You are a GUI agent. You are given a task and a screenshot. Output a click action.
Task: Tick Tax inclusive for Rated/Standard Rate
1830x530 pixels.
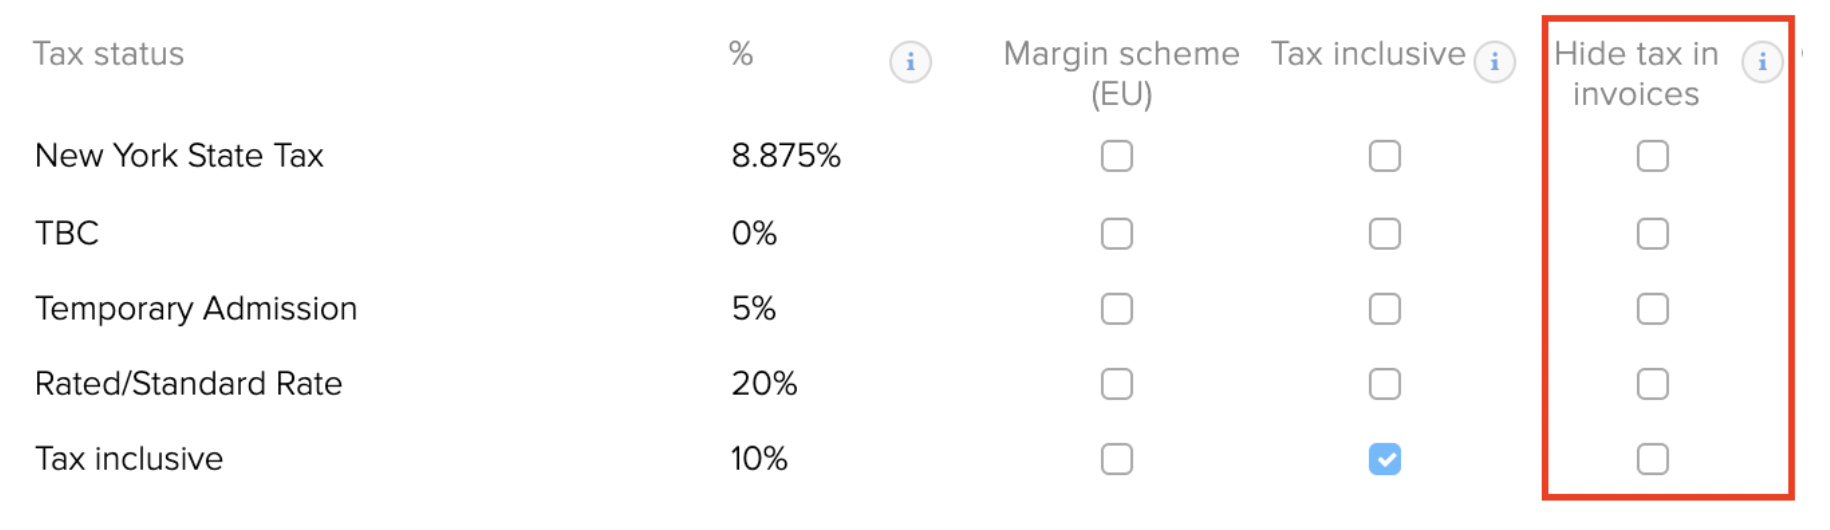(x=1385, y=384)
